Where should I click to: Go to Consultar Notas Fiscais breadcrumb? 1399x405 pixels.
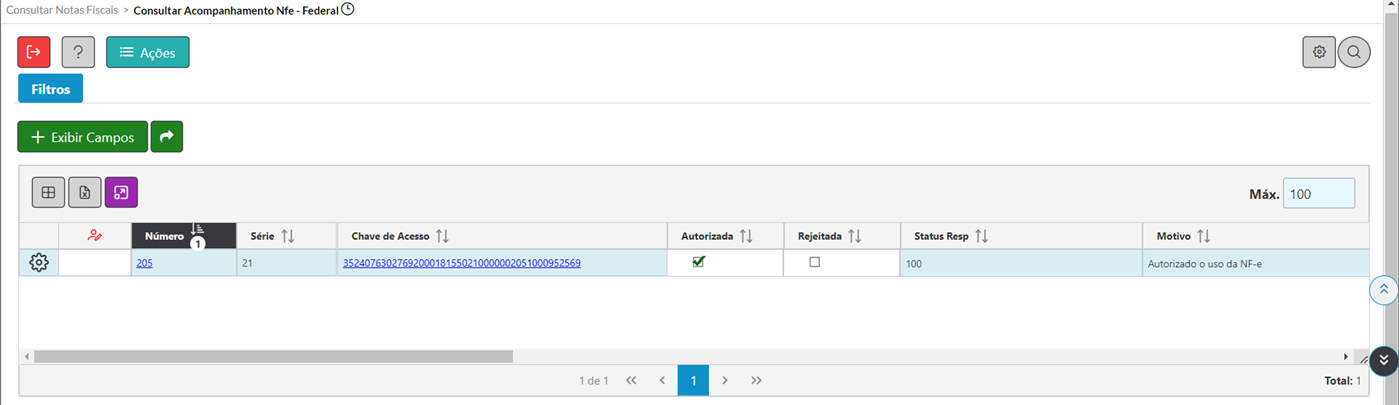[x=60, y=9]
